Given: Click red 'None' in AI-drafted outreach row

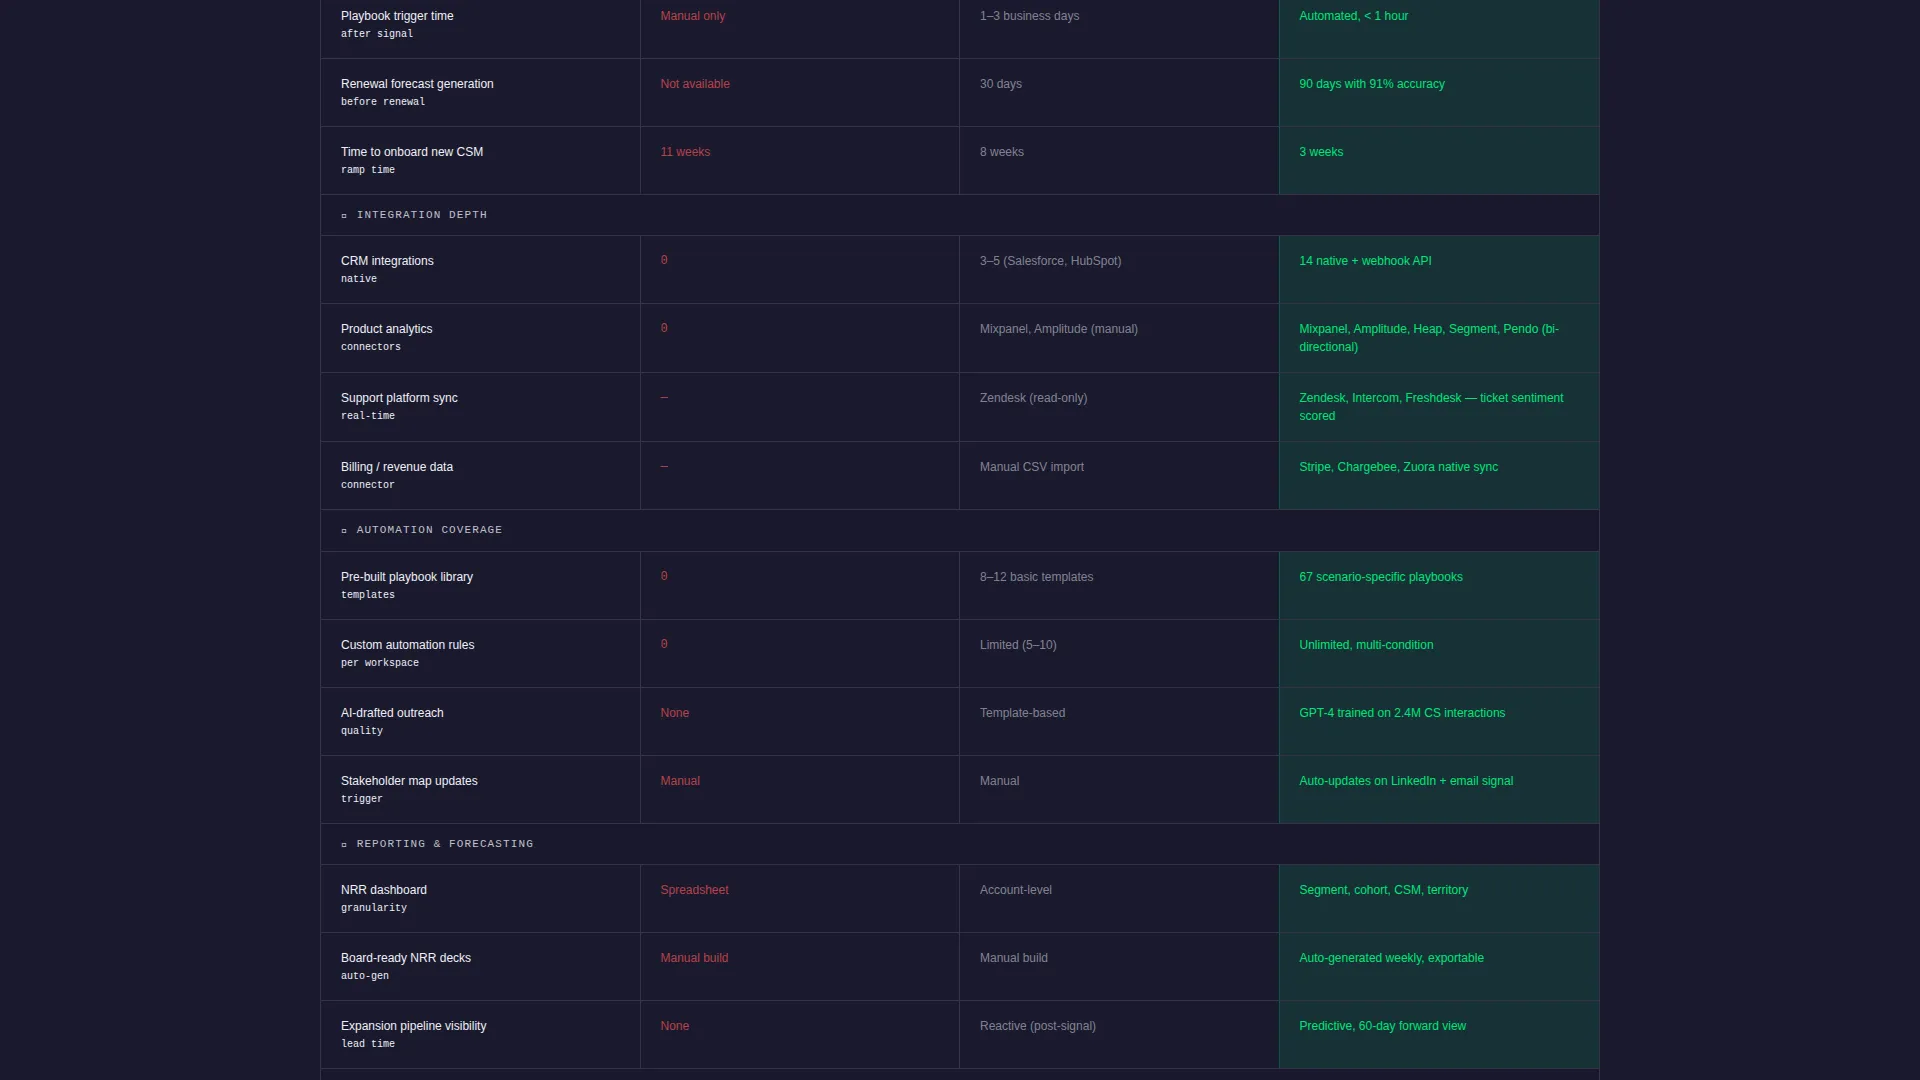Looking at the screenshot, I should (x=675, y=713).
